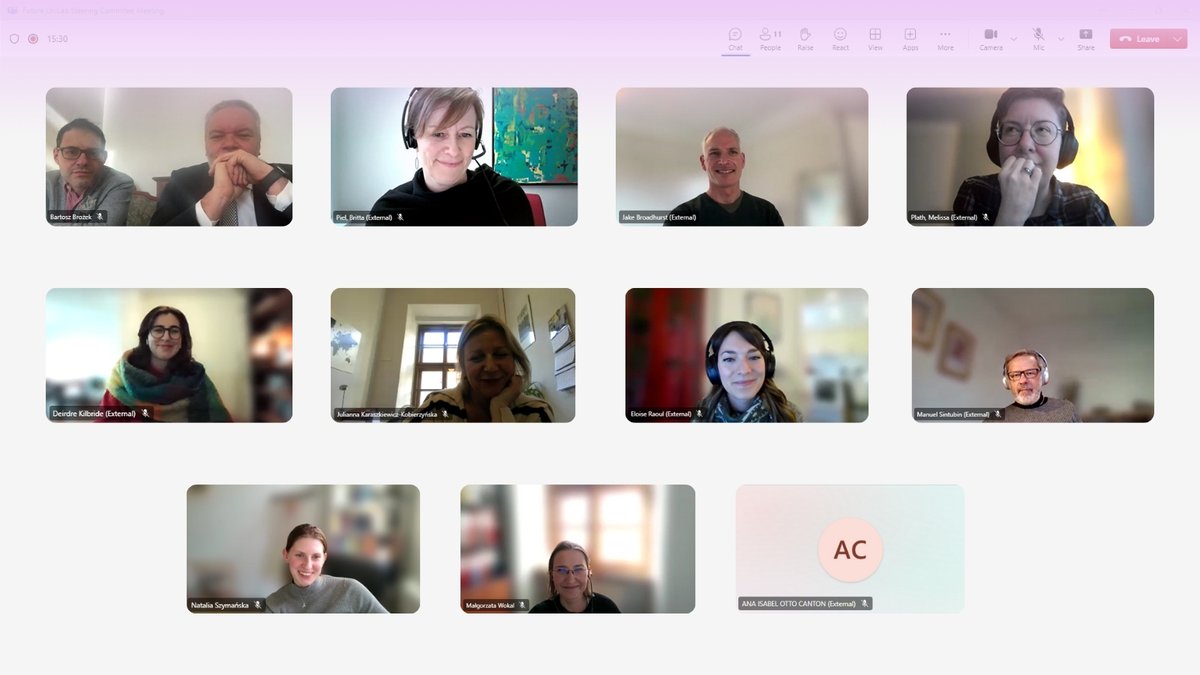Expand the camera options dropdown arrow
The height and width of the screenshot is (675, 1200).
[1014, 39]
